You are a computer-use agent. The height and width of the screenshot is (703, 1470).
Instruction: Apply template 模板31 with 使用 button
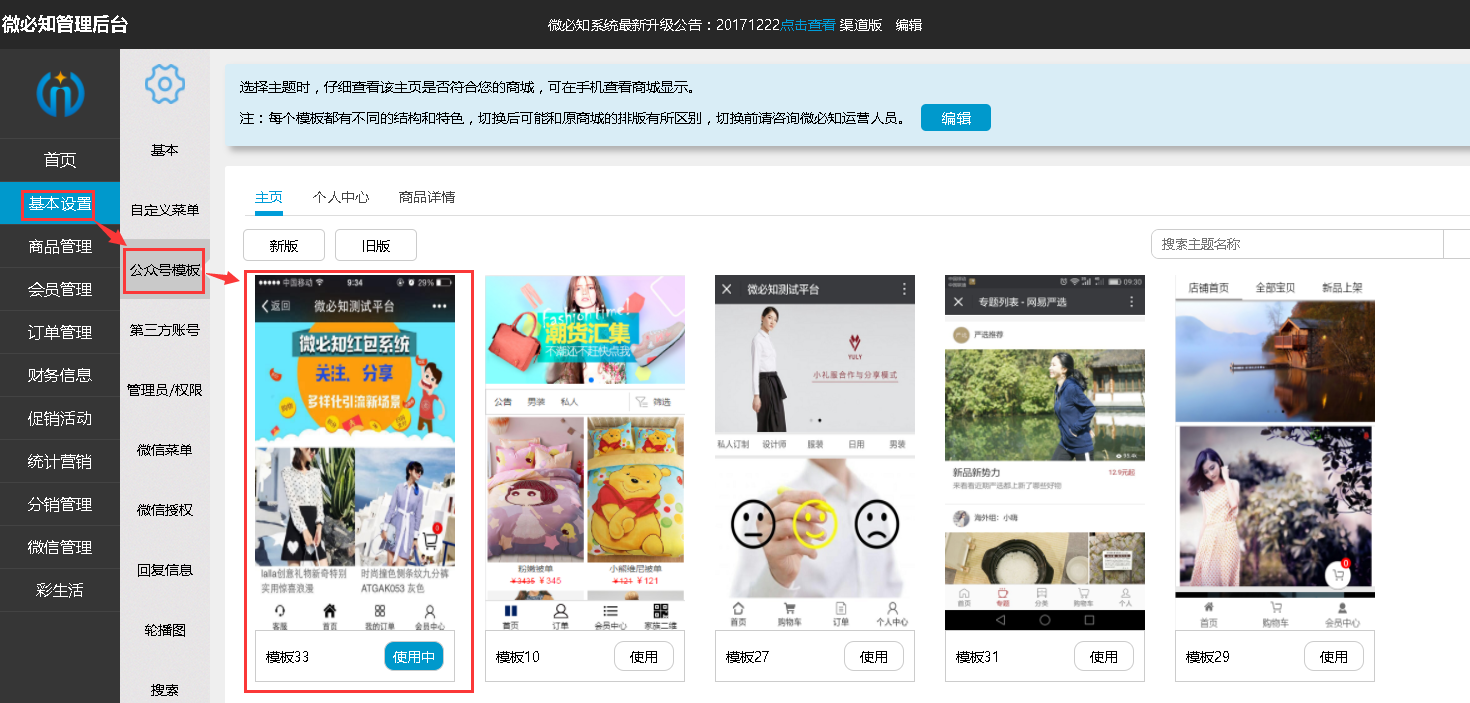1104,657
